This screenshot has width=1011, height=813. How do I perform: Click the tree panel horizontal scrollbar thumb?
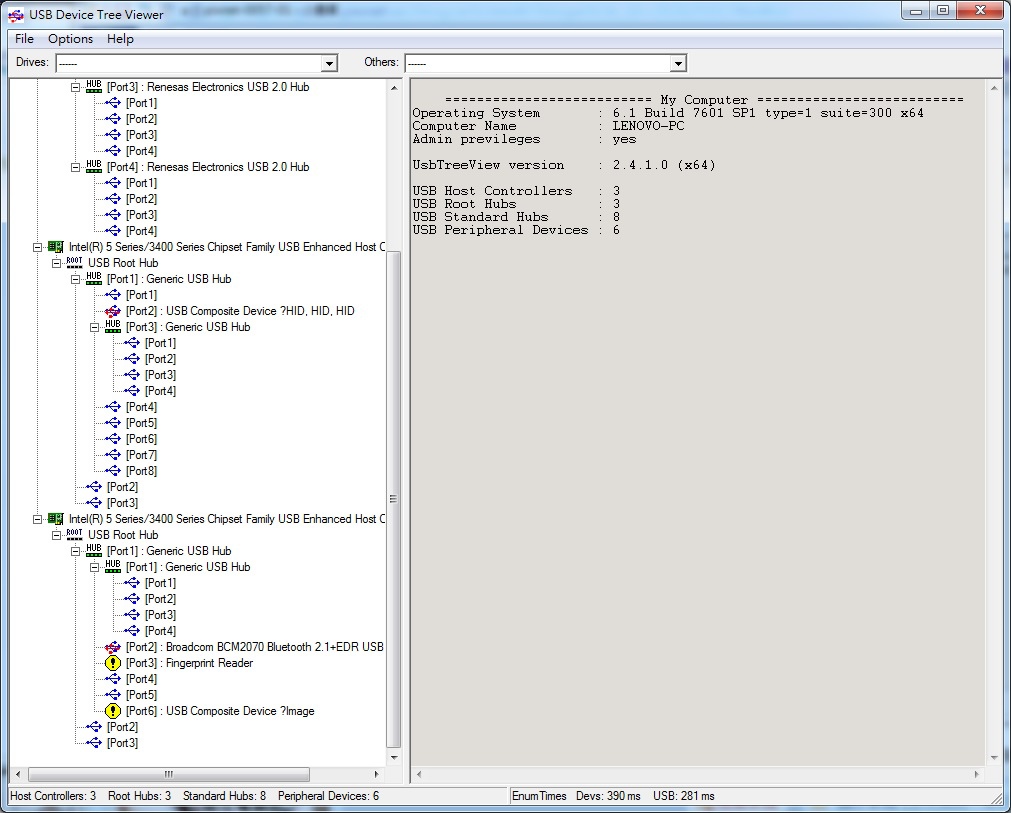click(168, 774)
